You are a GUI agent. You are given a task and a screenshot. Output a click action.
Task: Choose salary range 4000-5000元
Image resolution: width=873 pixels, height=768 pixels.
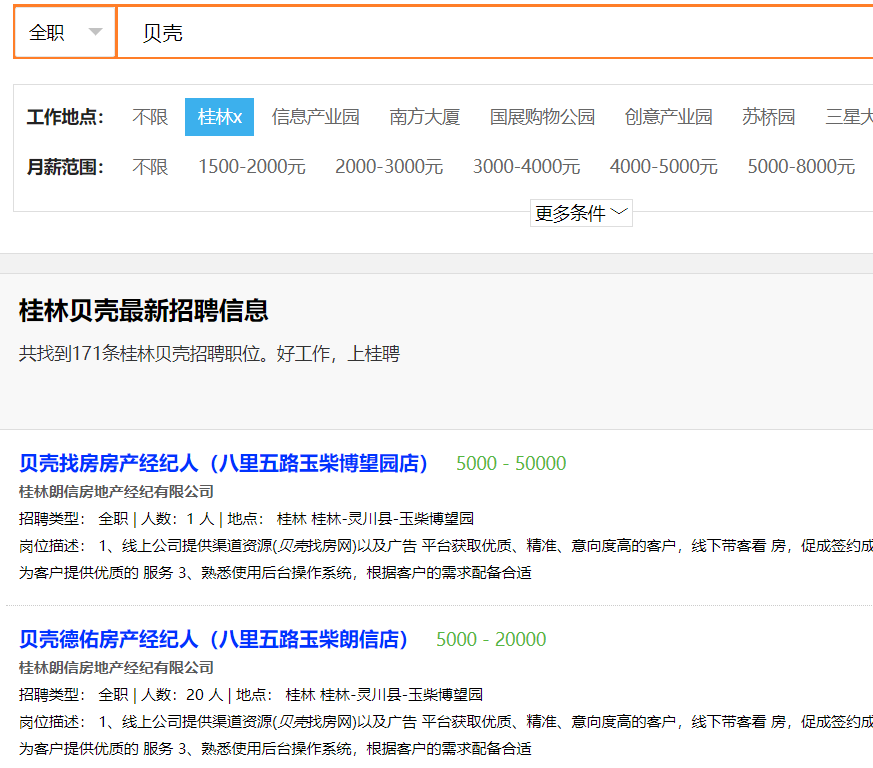pyautogui.click(x=664, y=167)
